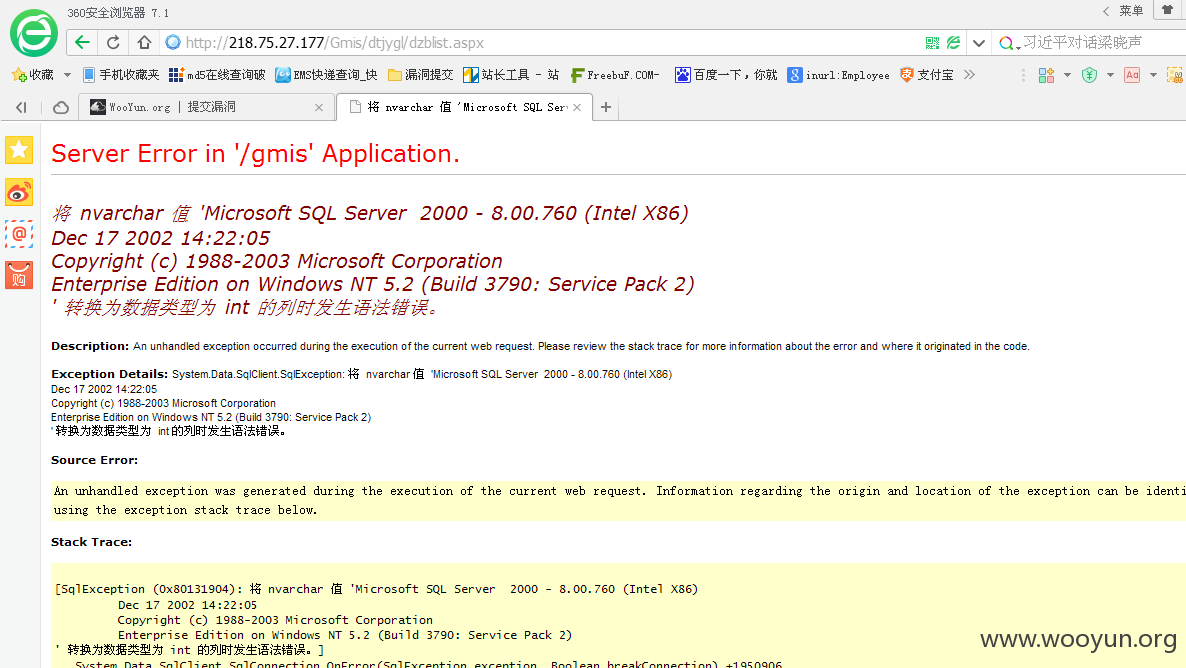Open md5在线查询破 bookmark

tap(217, 75)
